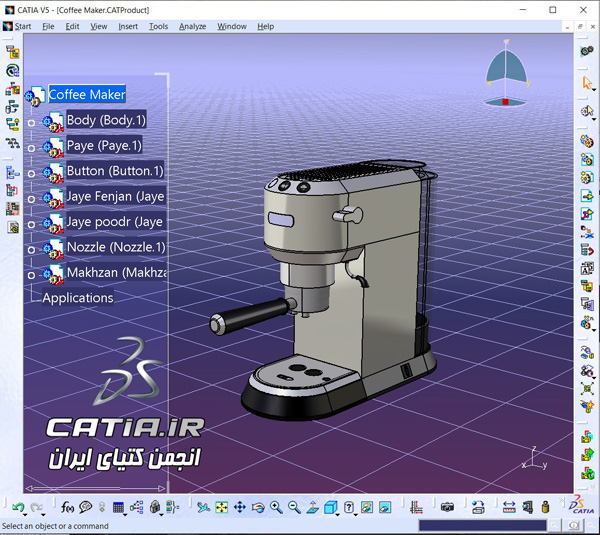The height and width of the screenshot is (535, 600).
Task: Open the Edit menu
Action: point(72,26)
